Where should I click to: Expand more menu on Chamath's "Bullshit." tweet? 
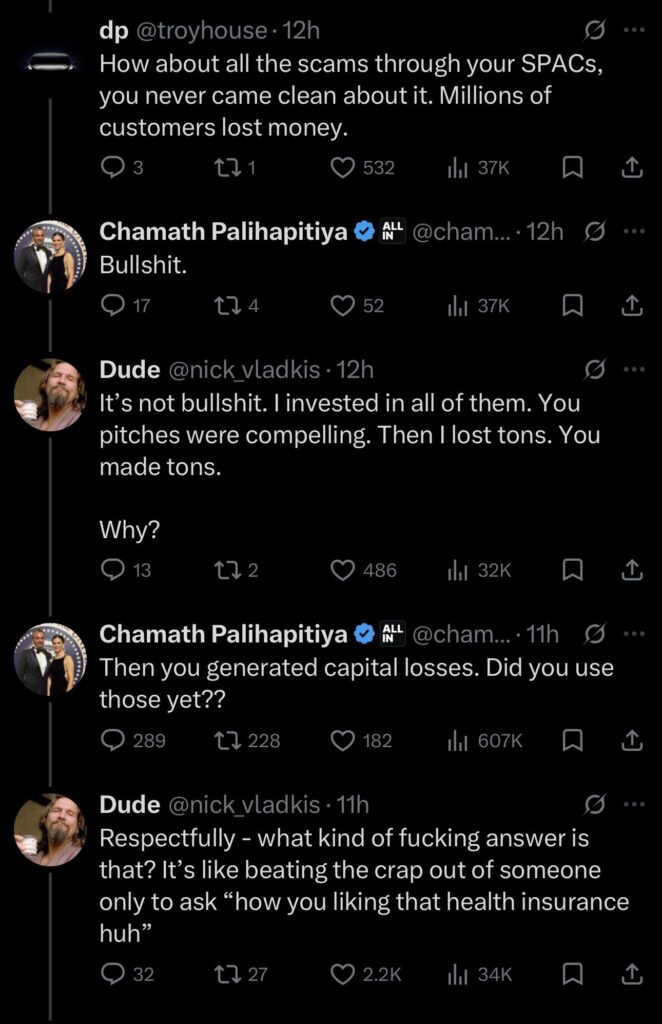tap(632, 232)
